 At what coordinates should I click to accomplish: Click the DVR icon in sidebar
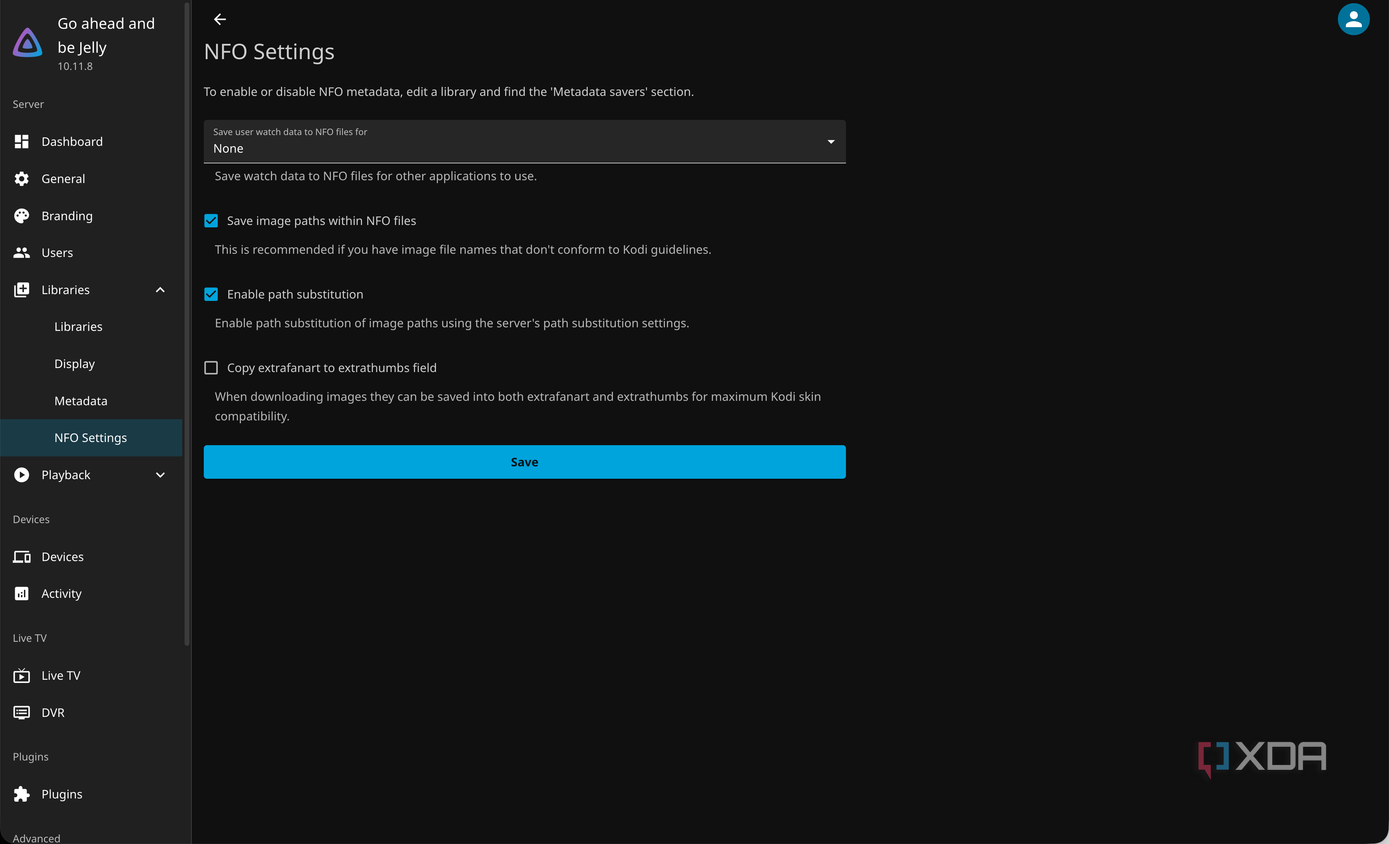click(x=21, y=713)
